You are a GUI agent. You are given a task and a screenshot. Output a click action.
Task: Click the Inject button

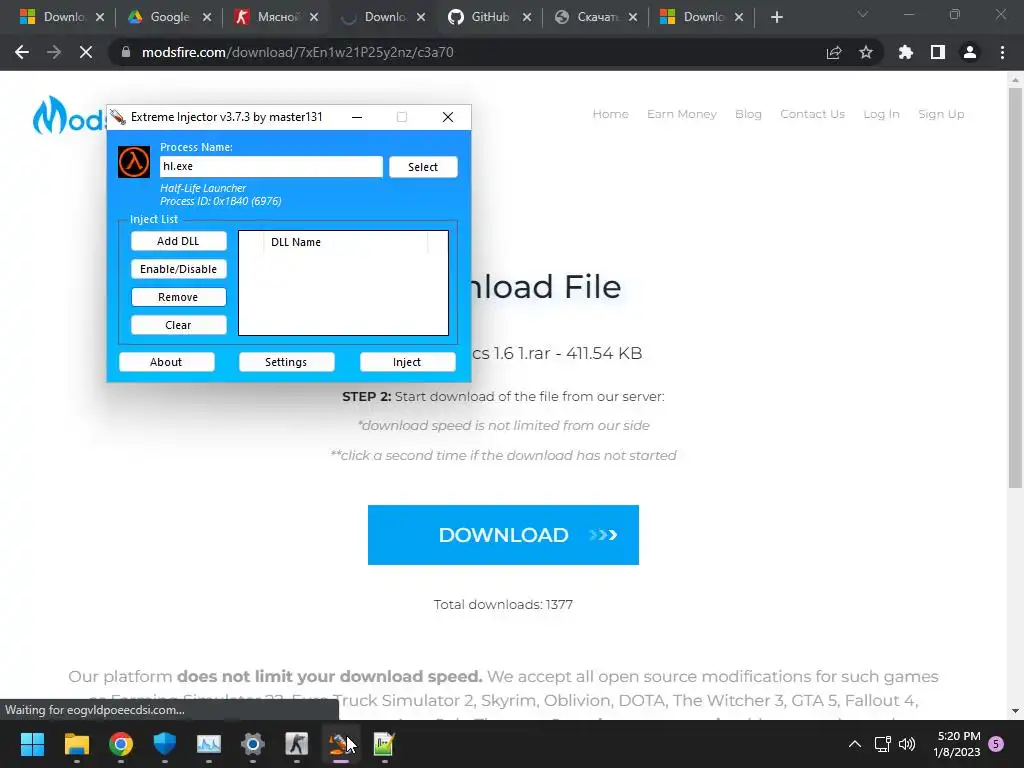tap(407, 362)
